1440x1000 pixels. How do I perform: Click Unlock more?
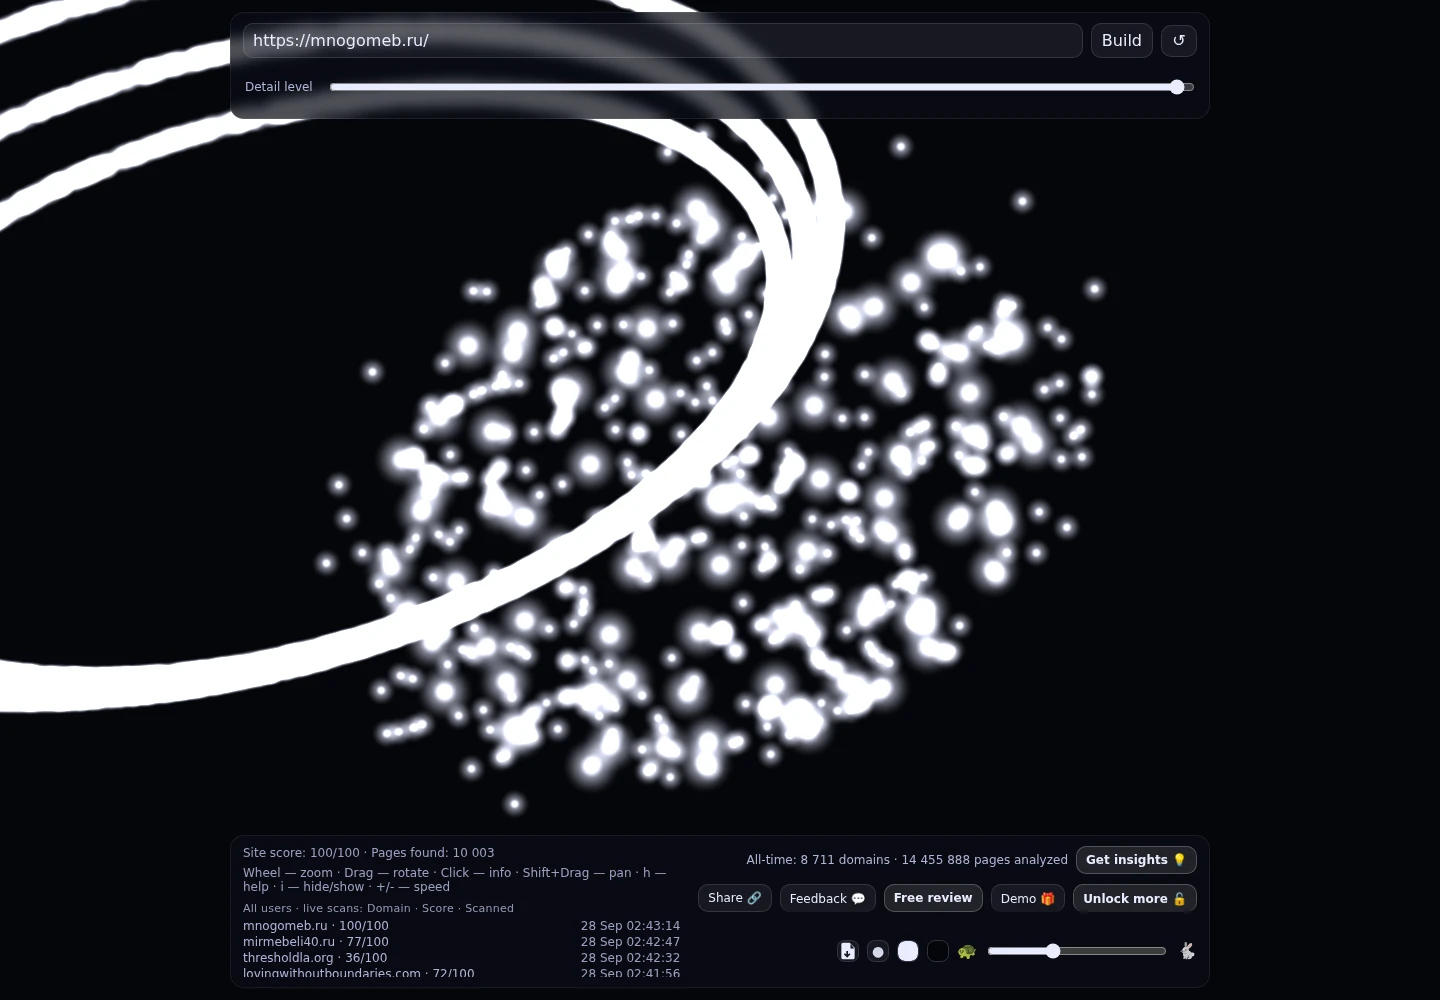(1135, 898)
